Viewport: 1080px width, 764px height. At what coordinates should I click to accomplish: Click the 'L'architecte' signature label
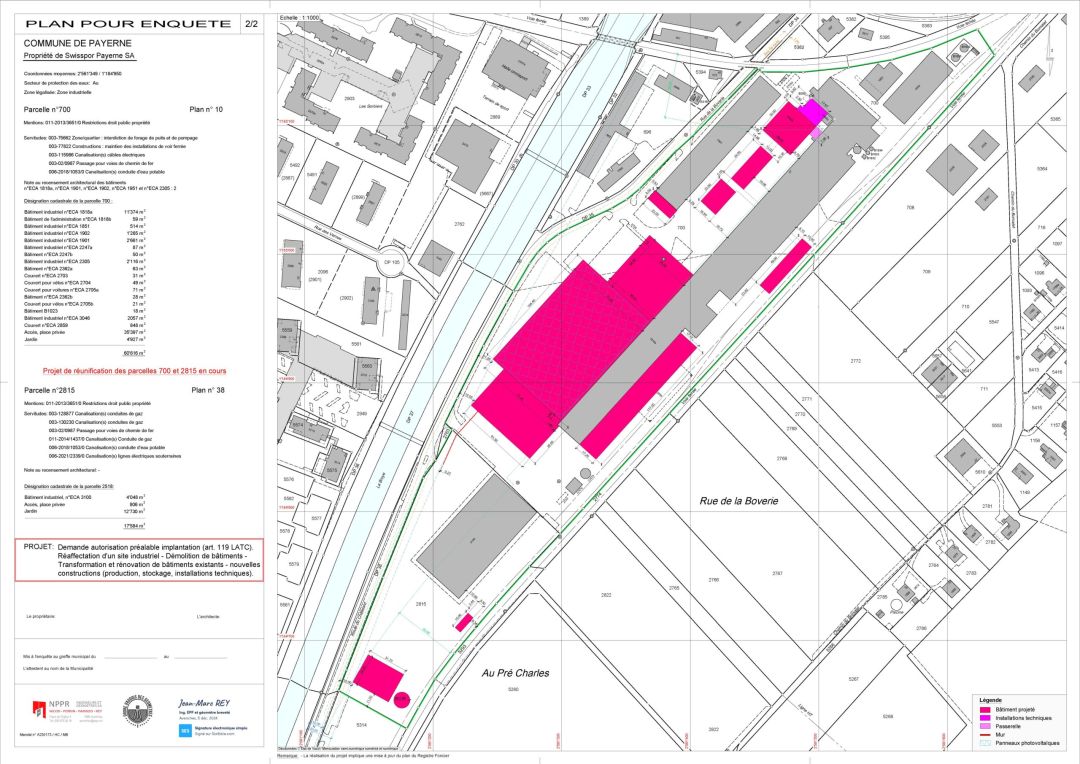point(208,617)
